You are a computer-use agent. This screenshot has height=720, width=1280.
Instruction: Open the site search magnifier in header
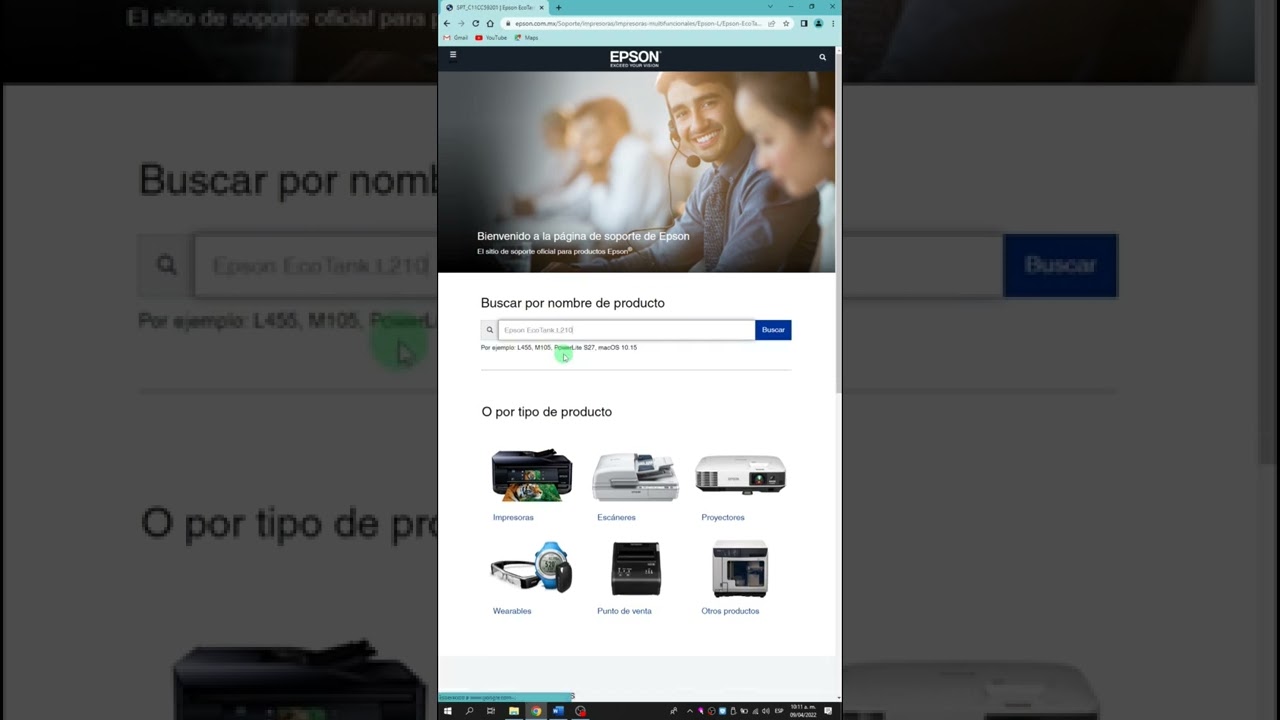tap(823, 57)
